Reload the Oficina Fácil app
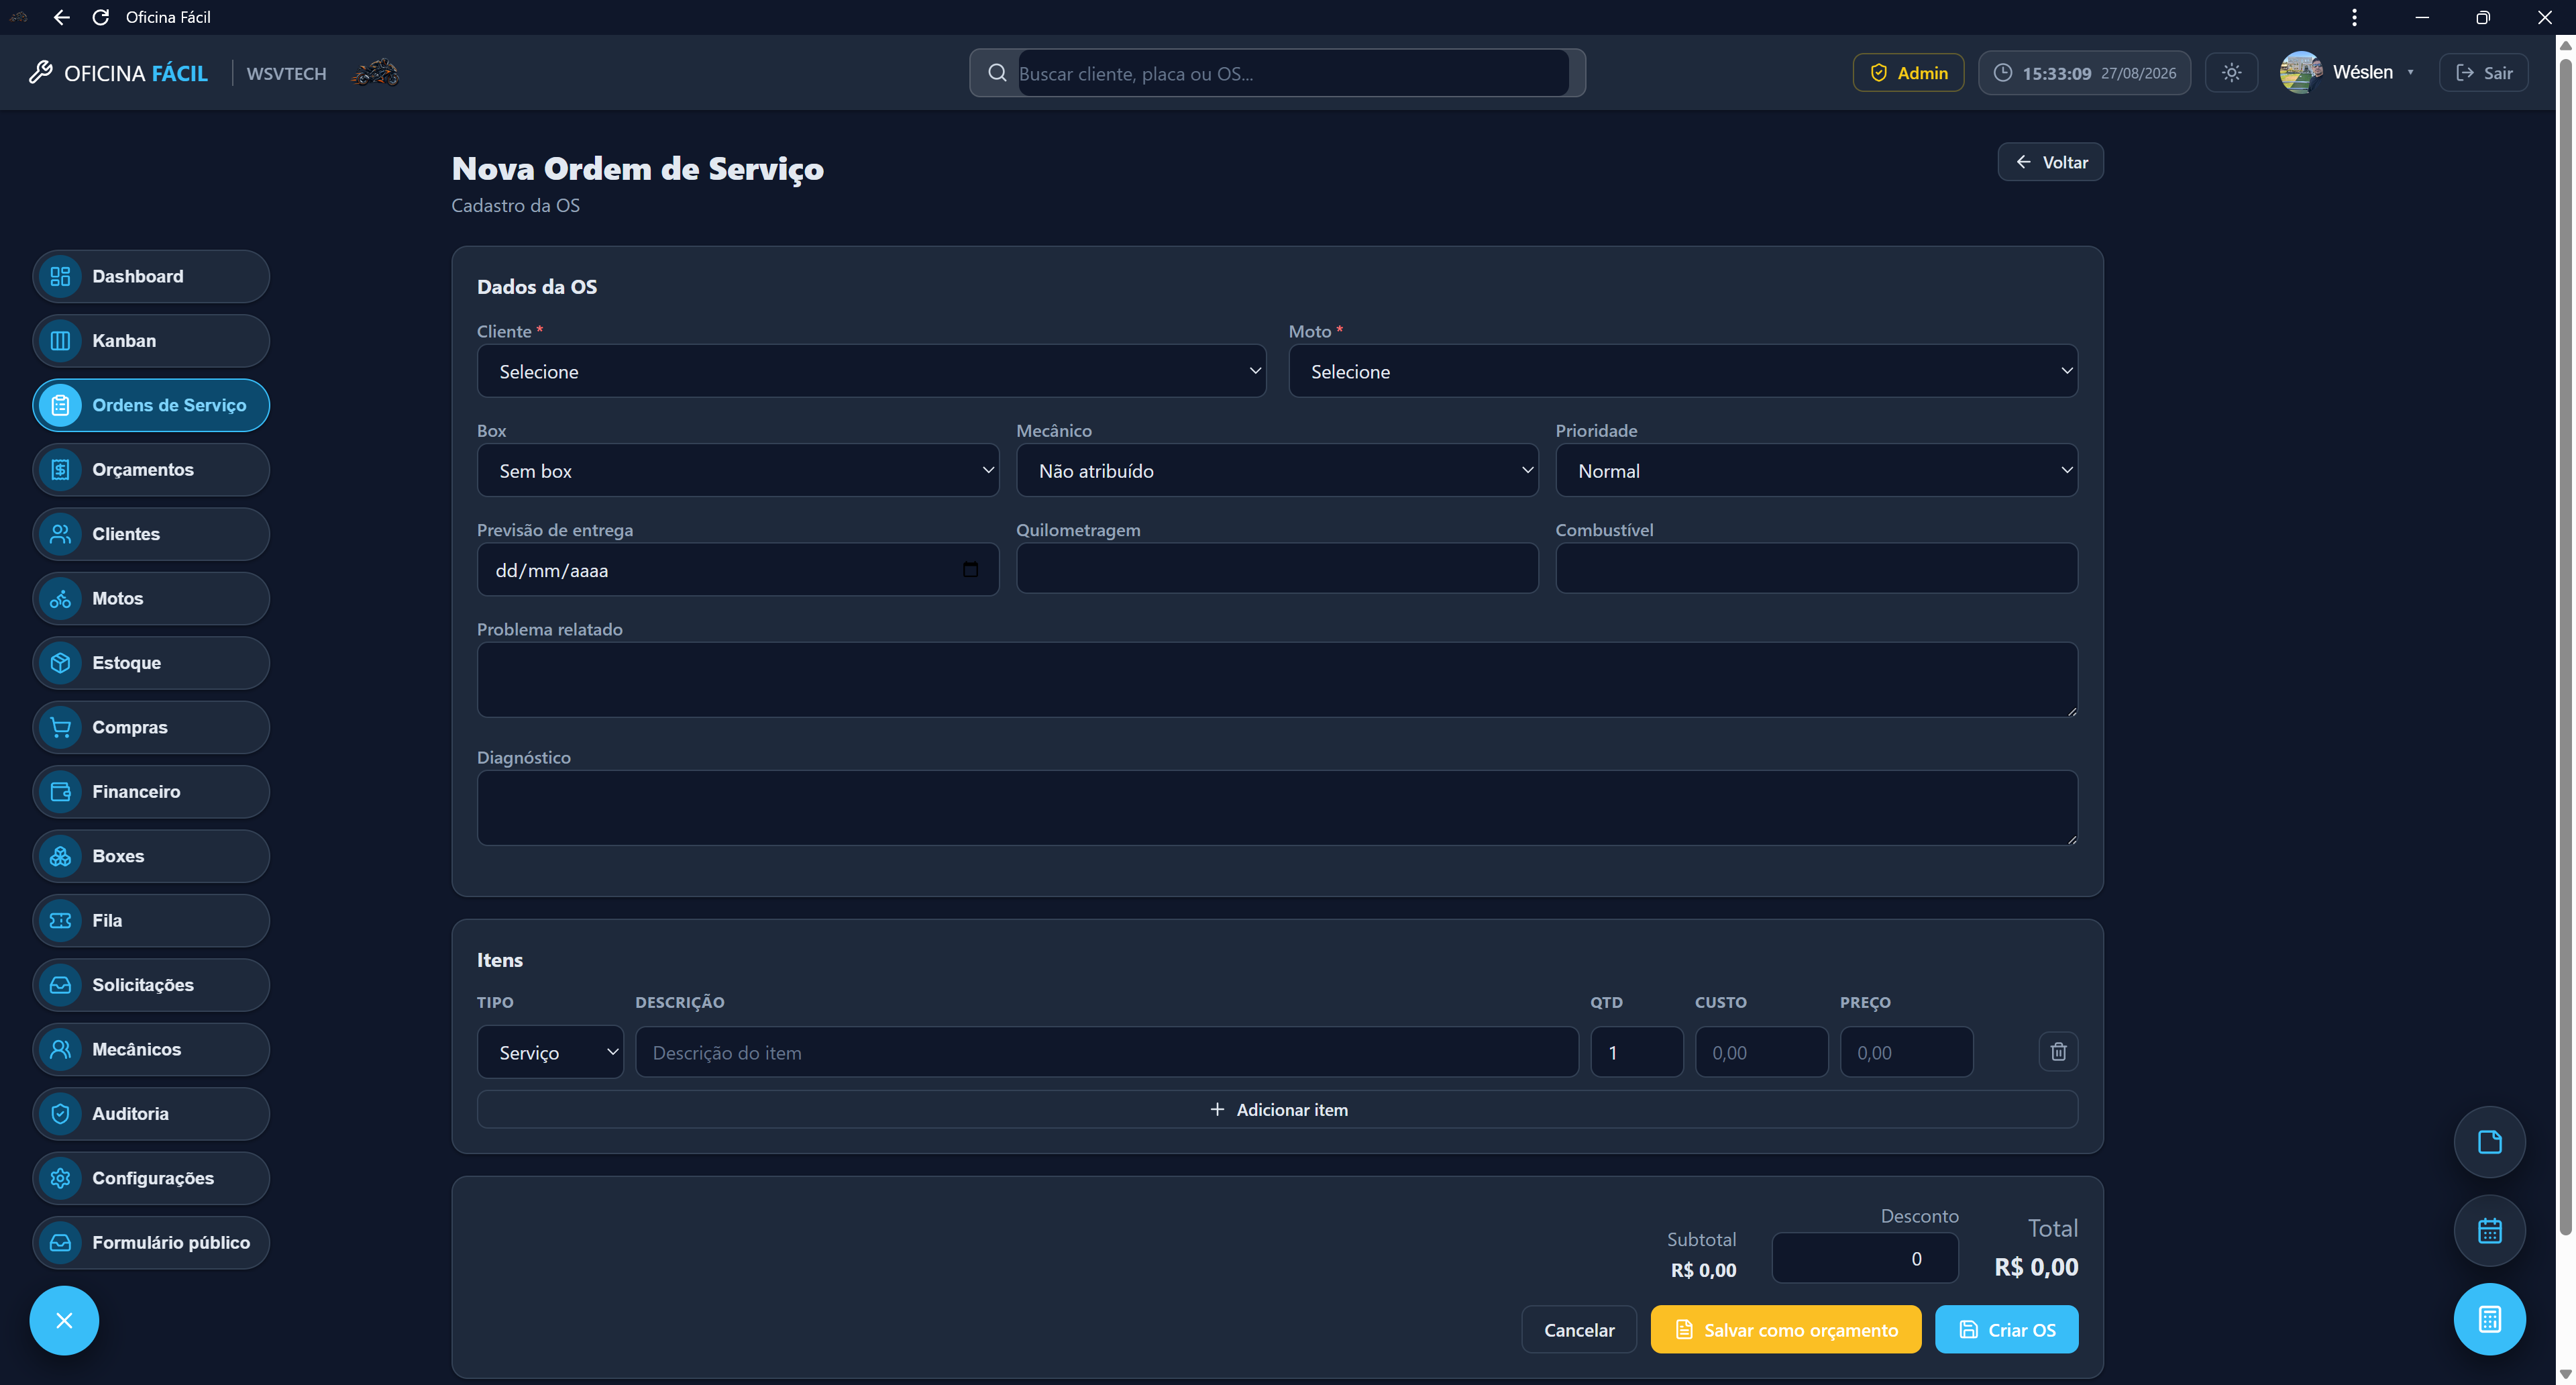2576x1385 pixels. coord(100,17)
